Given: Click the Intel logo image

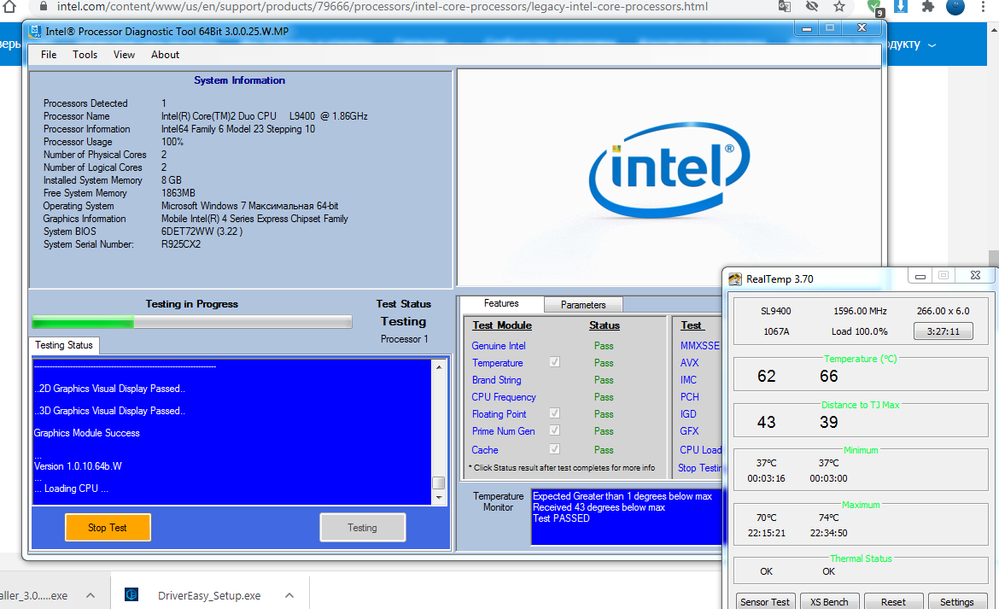Looking at the screenshot, I should [669, 170].
